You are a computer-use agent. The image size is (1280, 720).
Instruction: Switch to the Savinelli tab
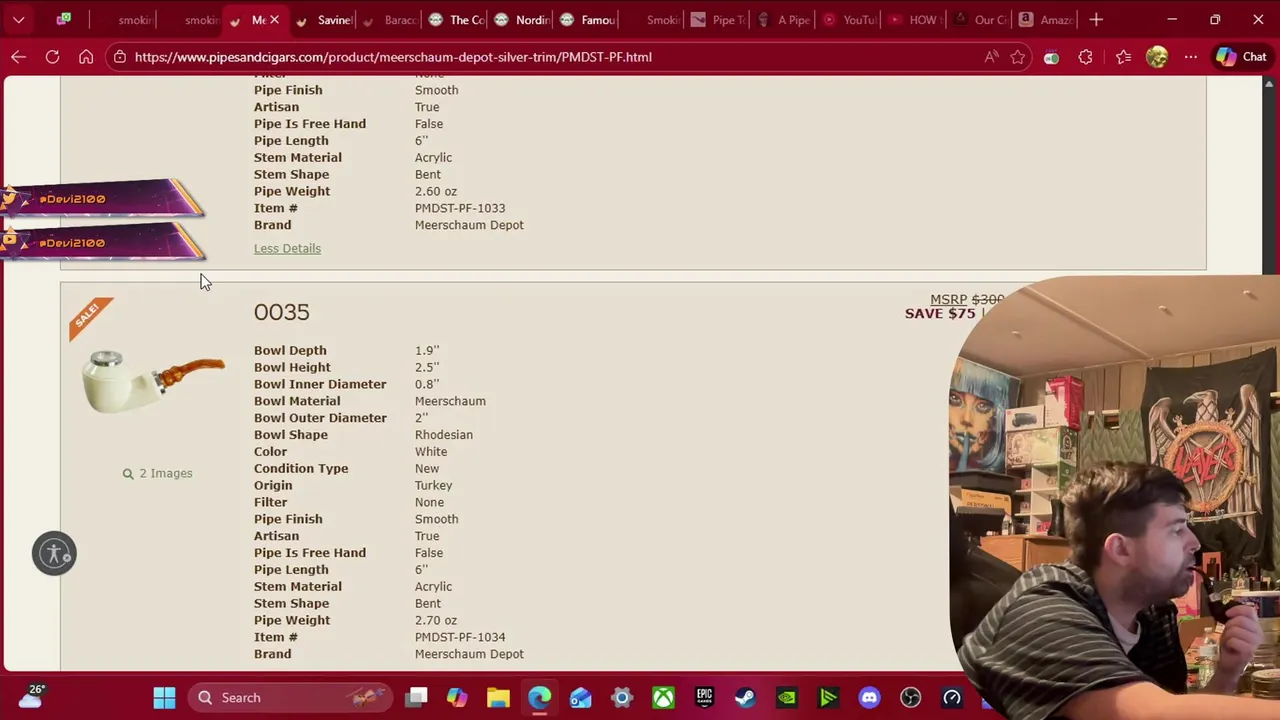[324, 19]
